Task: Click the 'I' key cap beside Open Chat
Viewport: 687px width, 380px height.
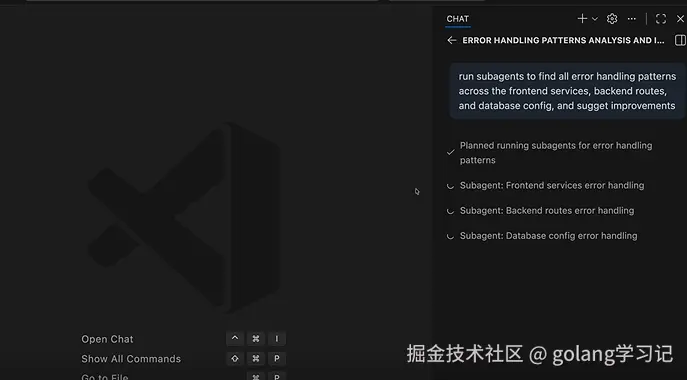Action: [276, 339]
